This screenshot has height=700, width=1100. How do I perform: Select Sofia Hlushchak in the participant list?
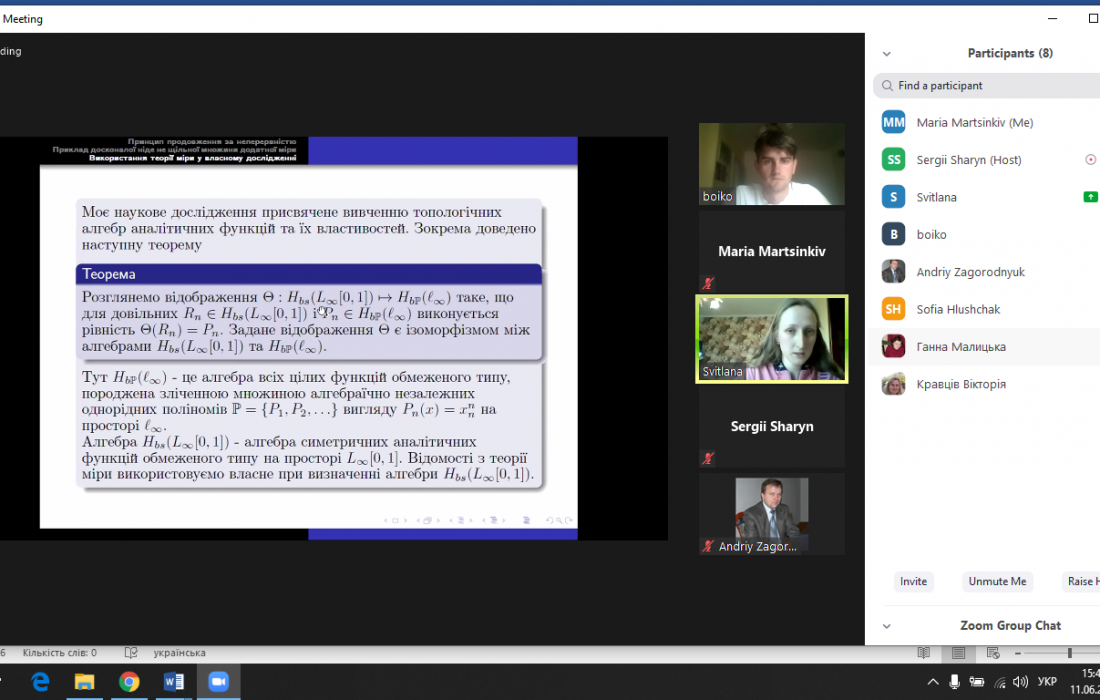point(958,309)
